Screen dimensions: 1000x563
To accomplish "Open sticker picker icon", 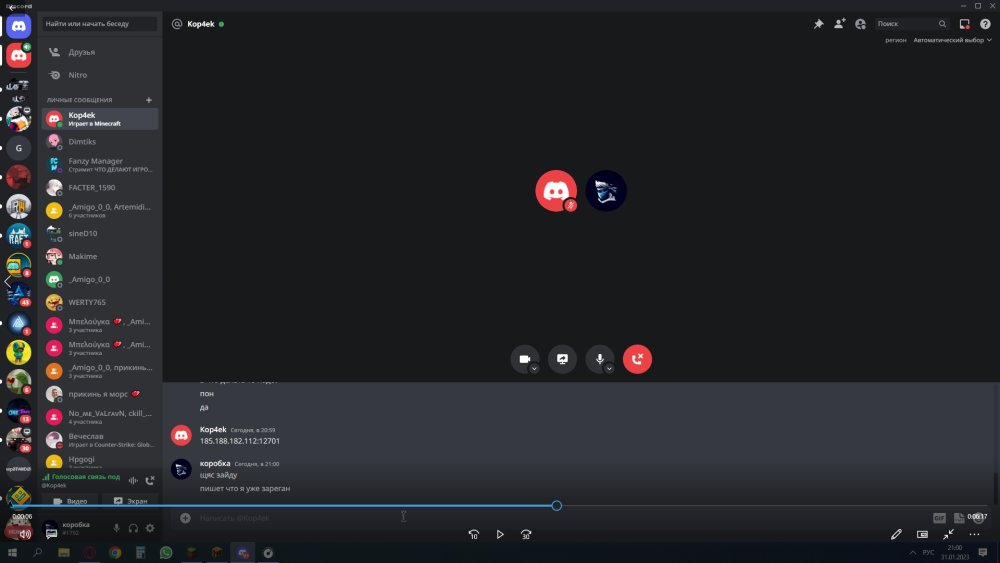I will pyautogui.click(x=959, y=518).
